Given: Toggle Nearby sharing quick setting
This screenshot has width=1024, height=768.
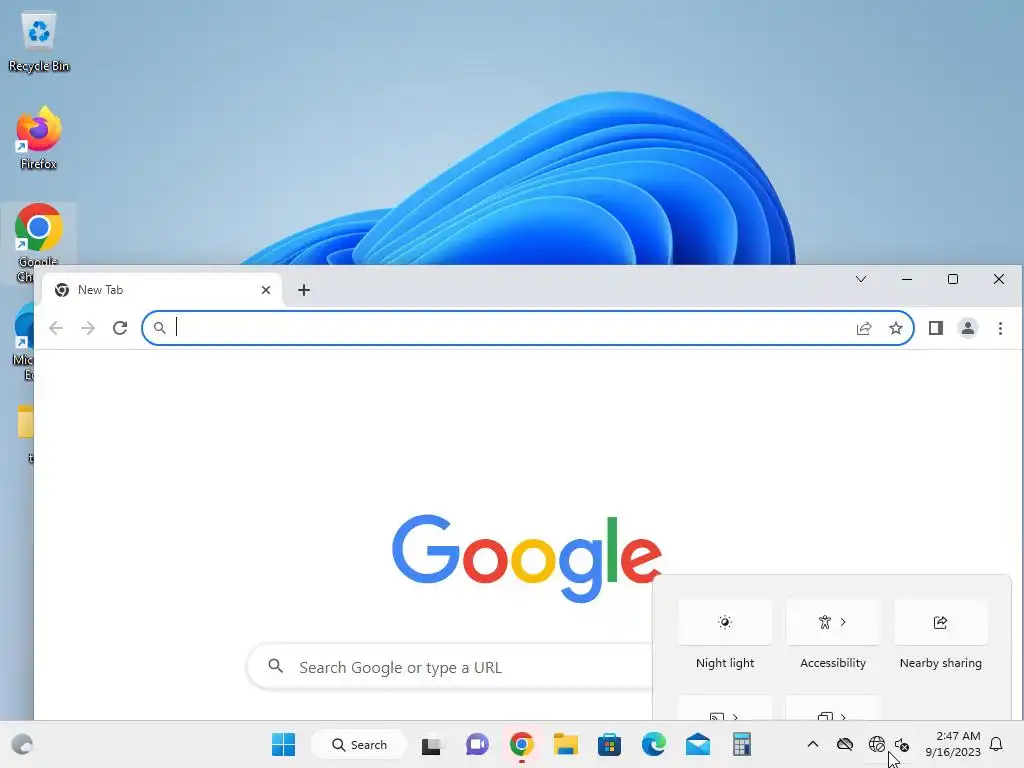Looking at the screenshot, I should point(940,622).
